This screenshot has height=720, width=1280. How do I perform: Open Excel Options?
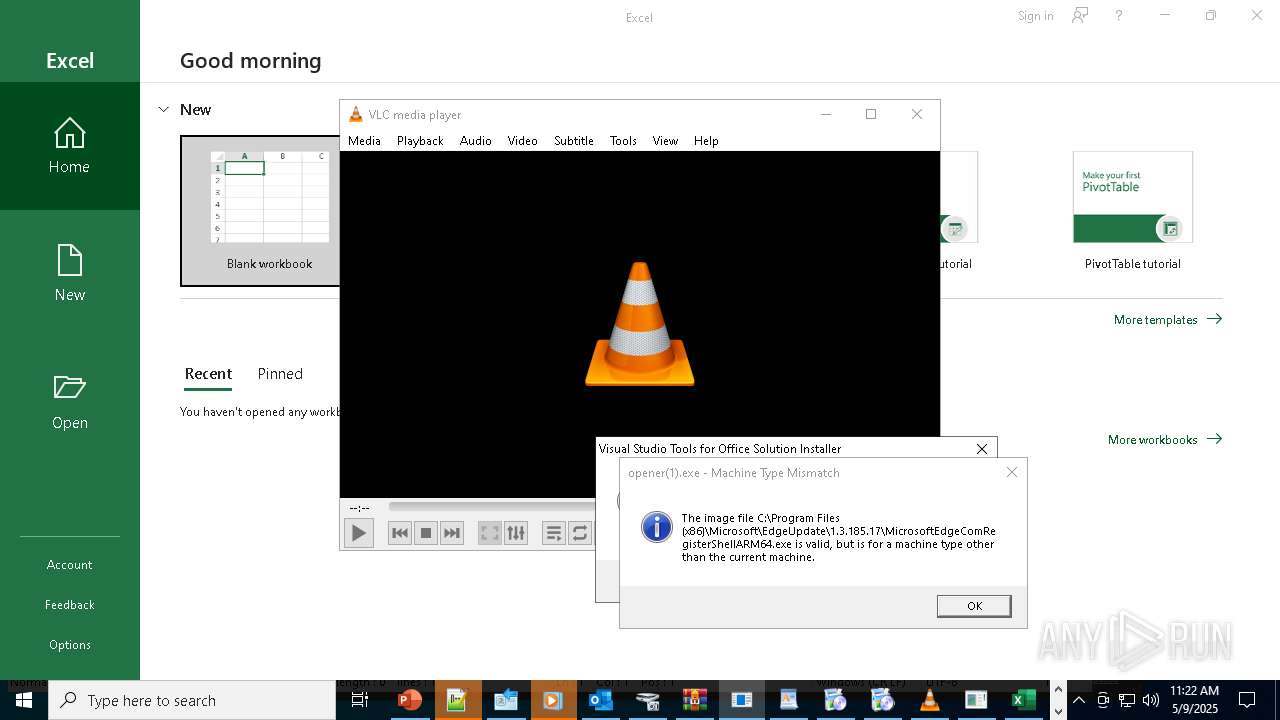click(70, 645)
